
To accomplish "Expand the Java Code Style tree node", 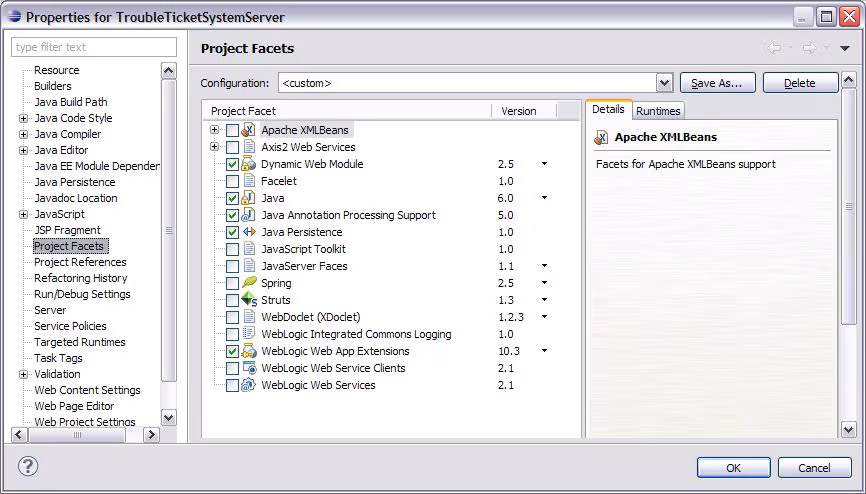I will 23,118.
